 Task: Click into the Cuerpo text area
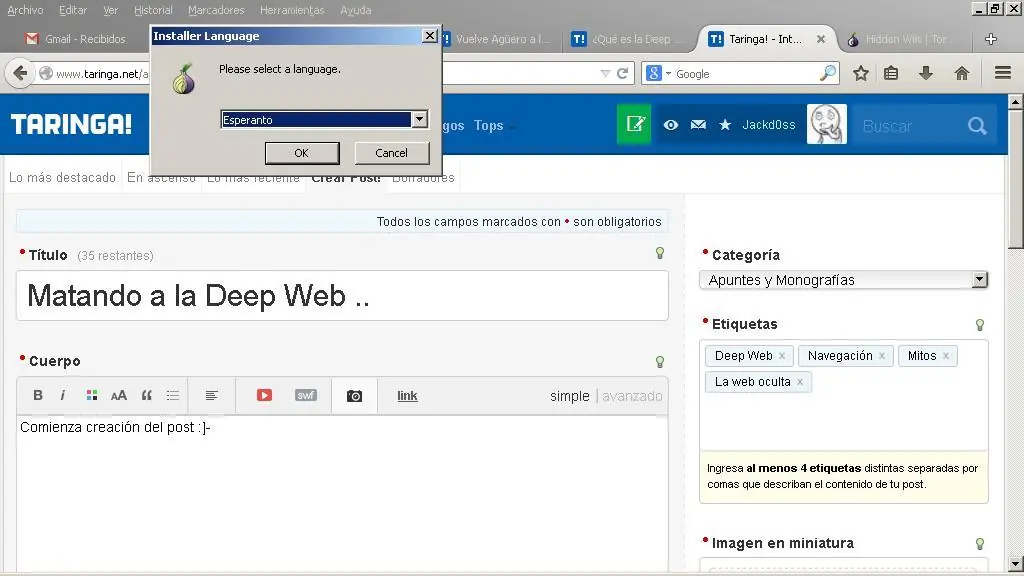click(342, 496)
